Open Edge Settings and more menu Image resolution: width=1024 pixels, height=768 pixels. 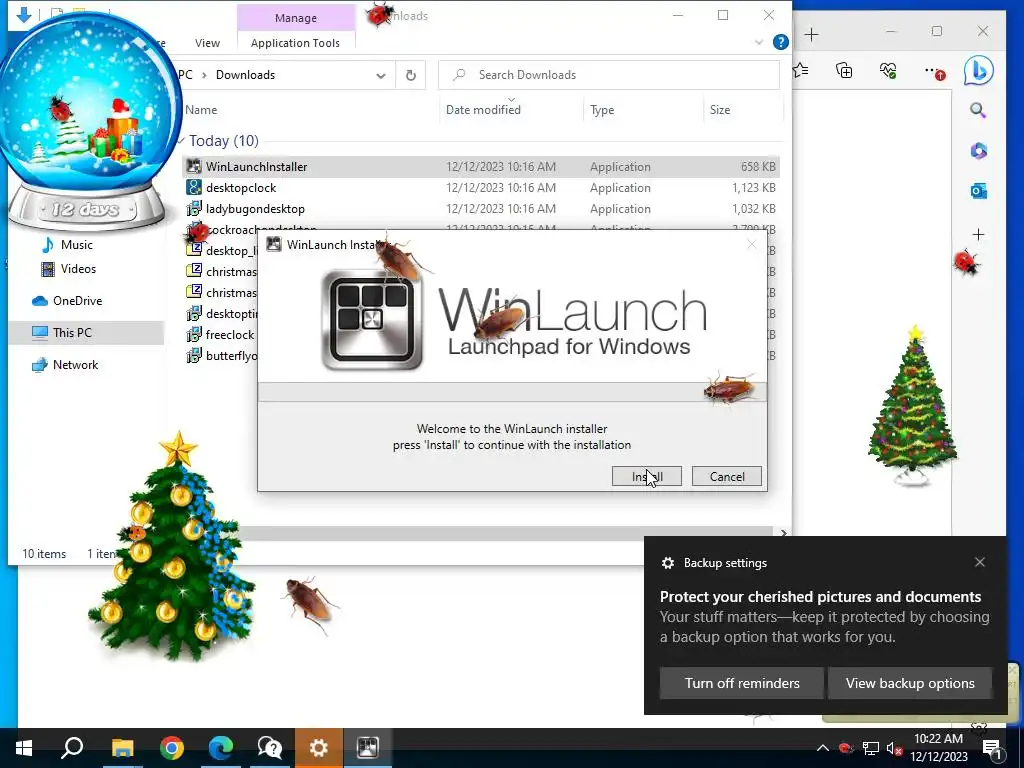pos(934,71)
